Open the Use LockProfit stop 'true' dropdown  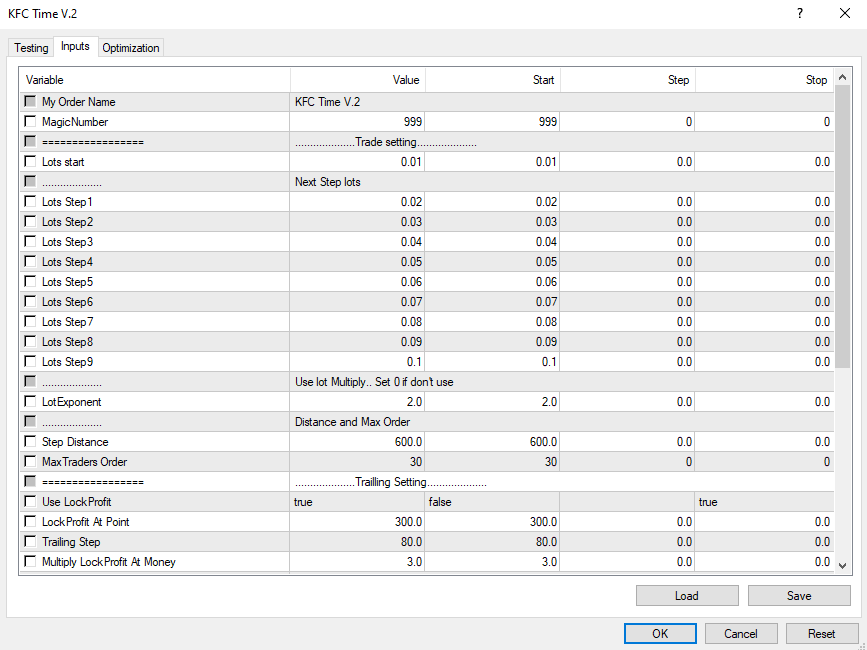pyautogui.click(x=764, y=502)
